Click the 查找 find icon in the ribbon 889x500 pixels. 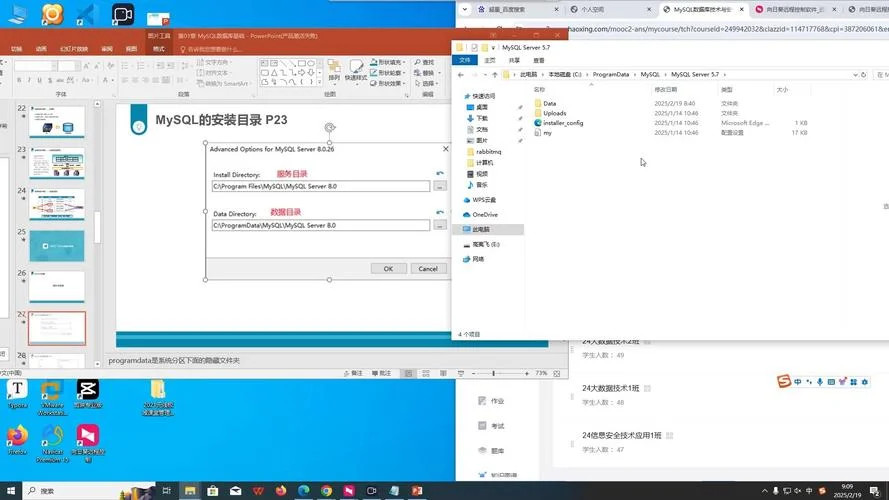click(424, 62)
